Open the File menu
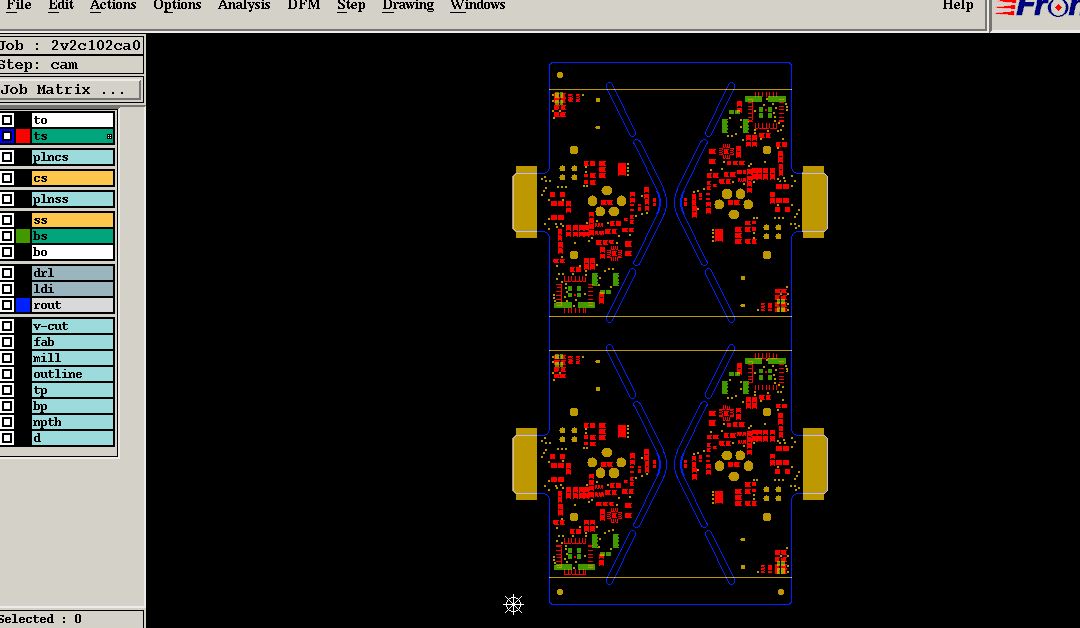The width and height of the screenshot is (1080, 628). coord(19,5)
